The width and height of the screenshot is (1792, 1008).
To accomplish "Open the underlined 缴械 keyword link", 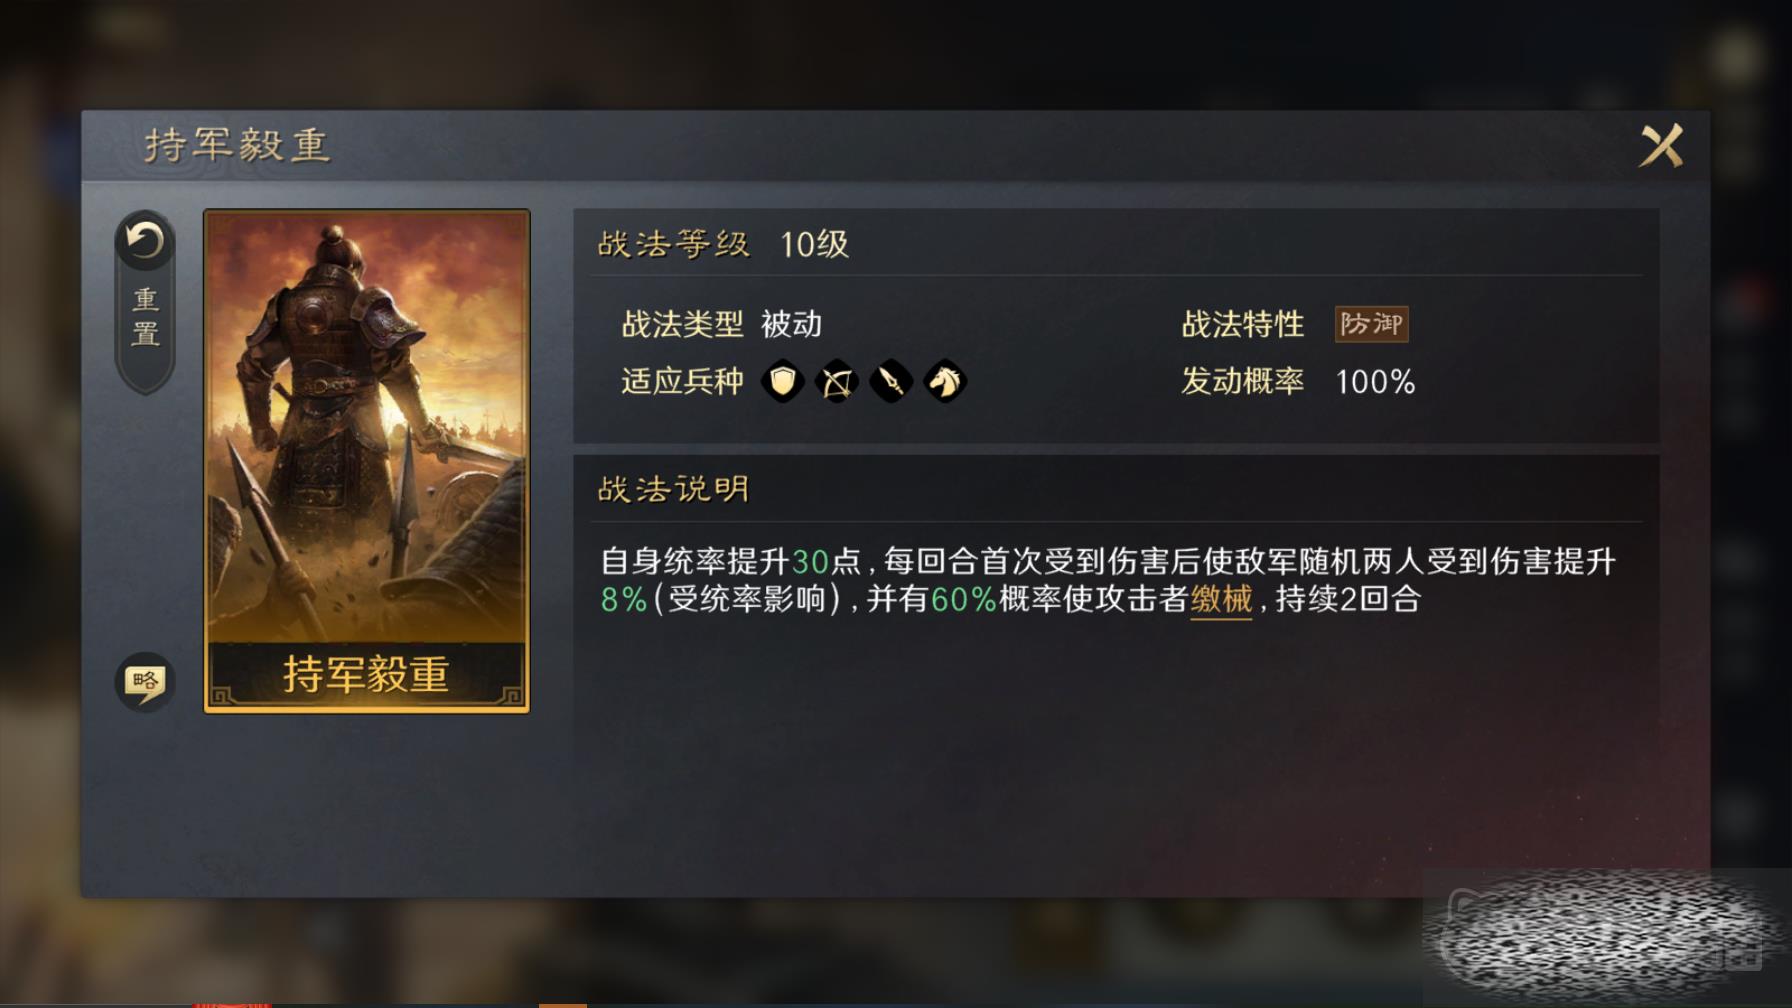I will tap(1221, 599).
